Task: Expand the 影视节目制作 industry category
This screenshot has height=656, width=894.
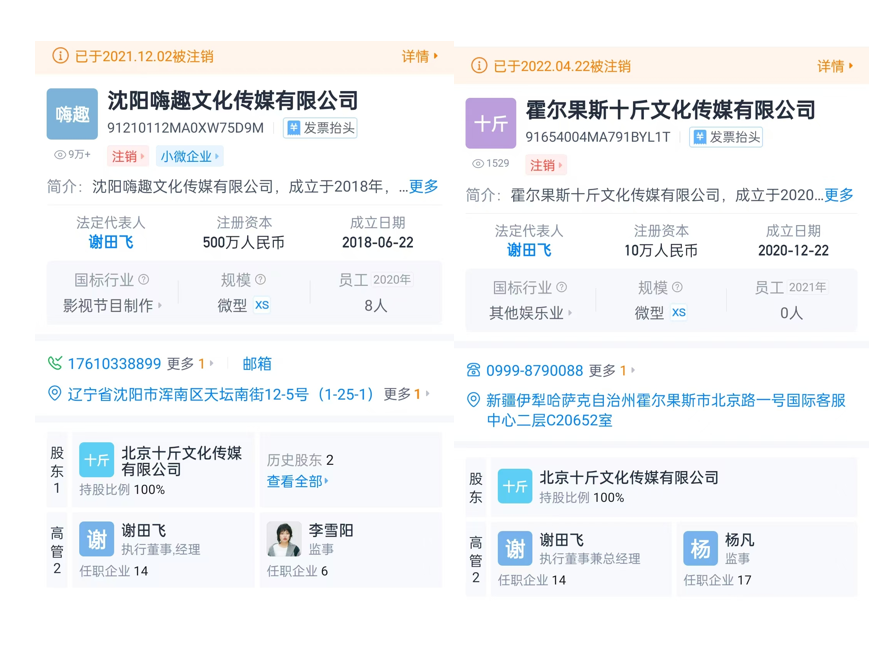Action: click(x=112, y=305)
